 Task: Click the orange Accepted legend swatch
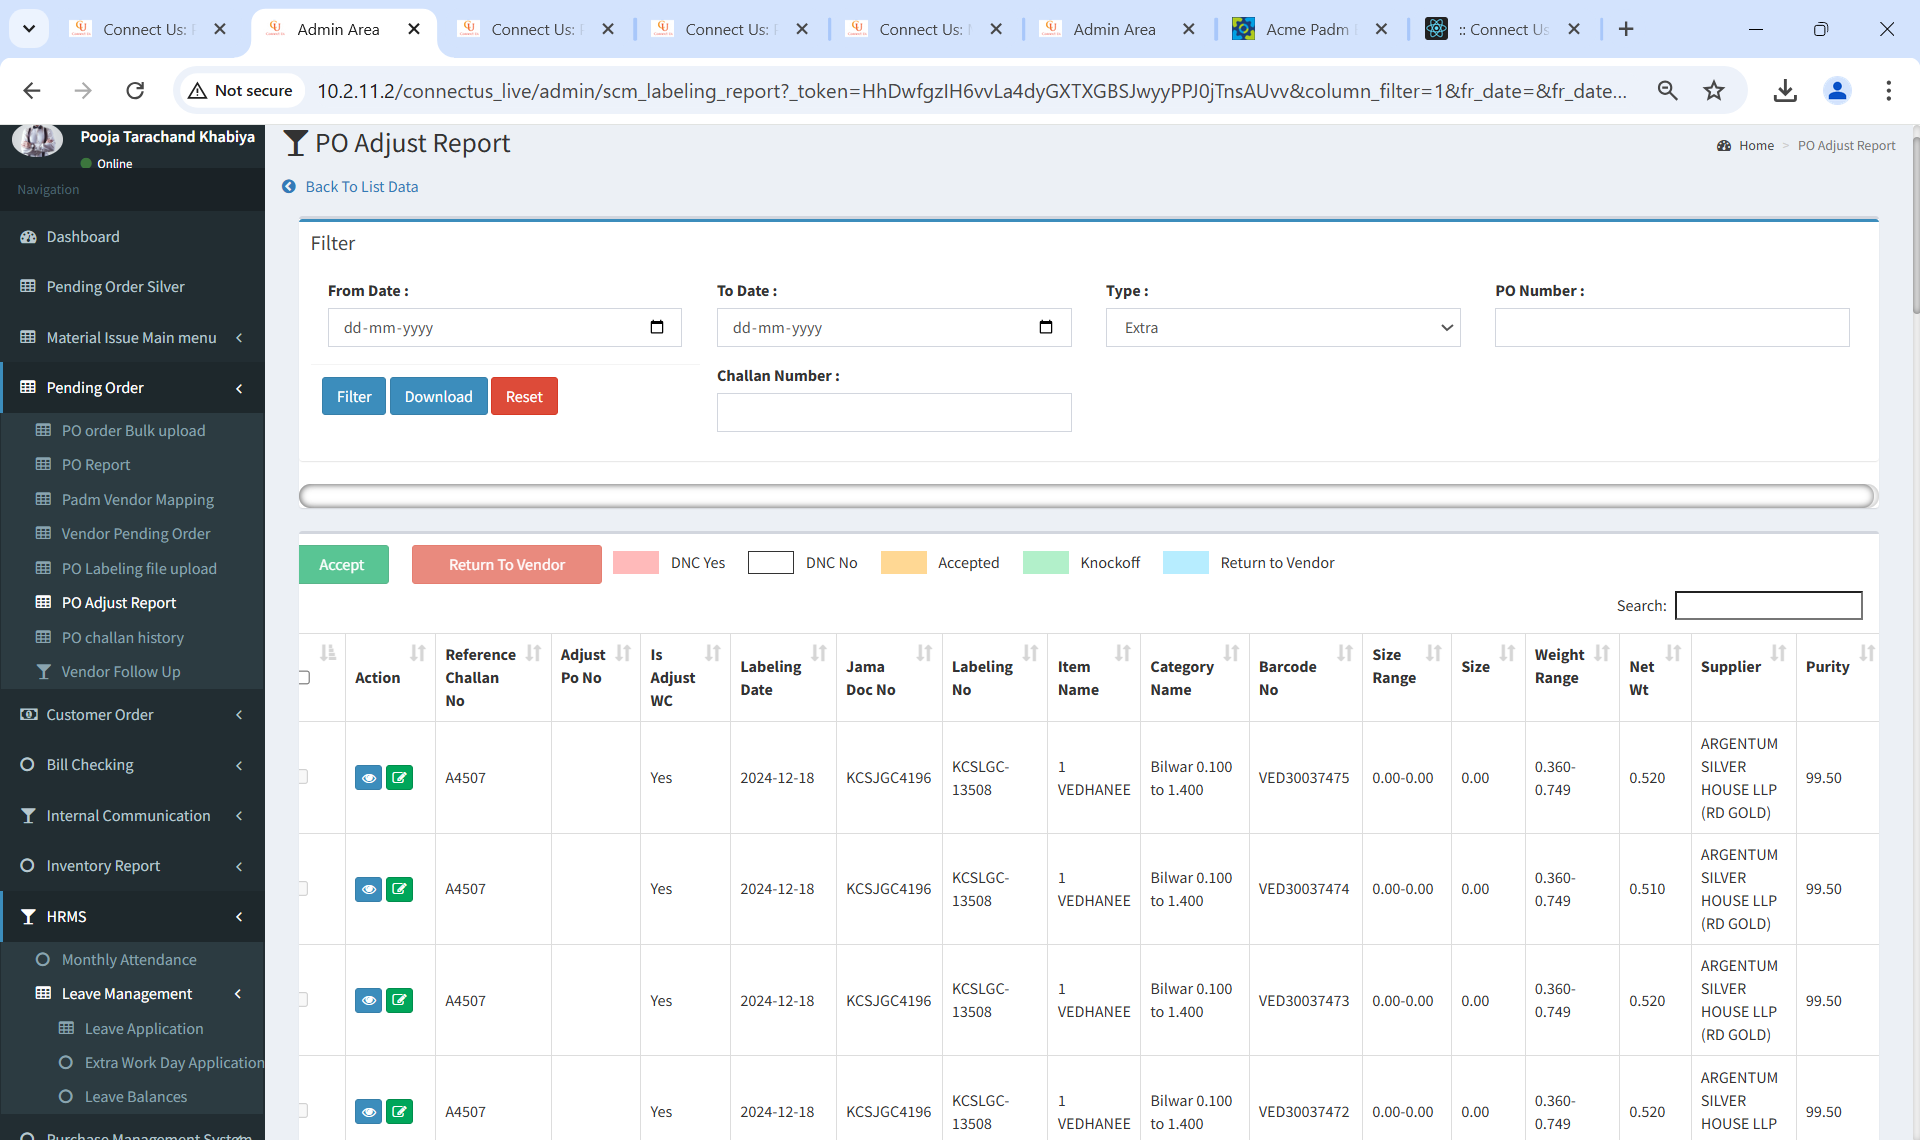click(904, 562)
